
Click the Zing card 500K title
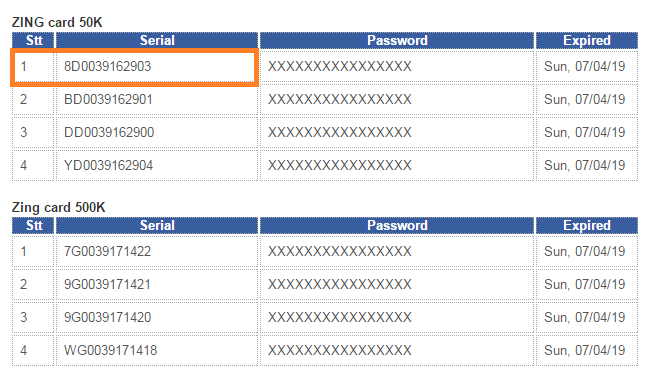(x=59, y=207)
